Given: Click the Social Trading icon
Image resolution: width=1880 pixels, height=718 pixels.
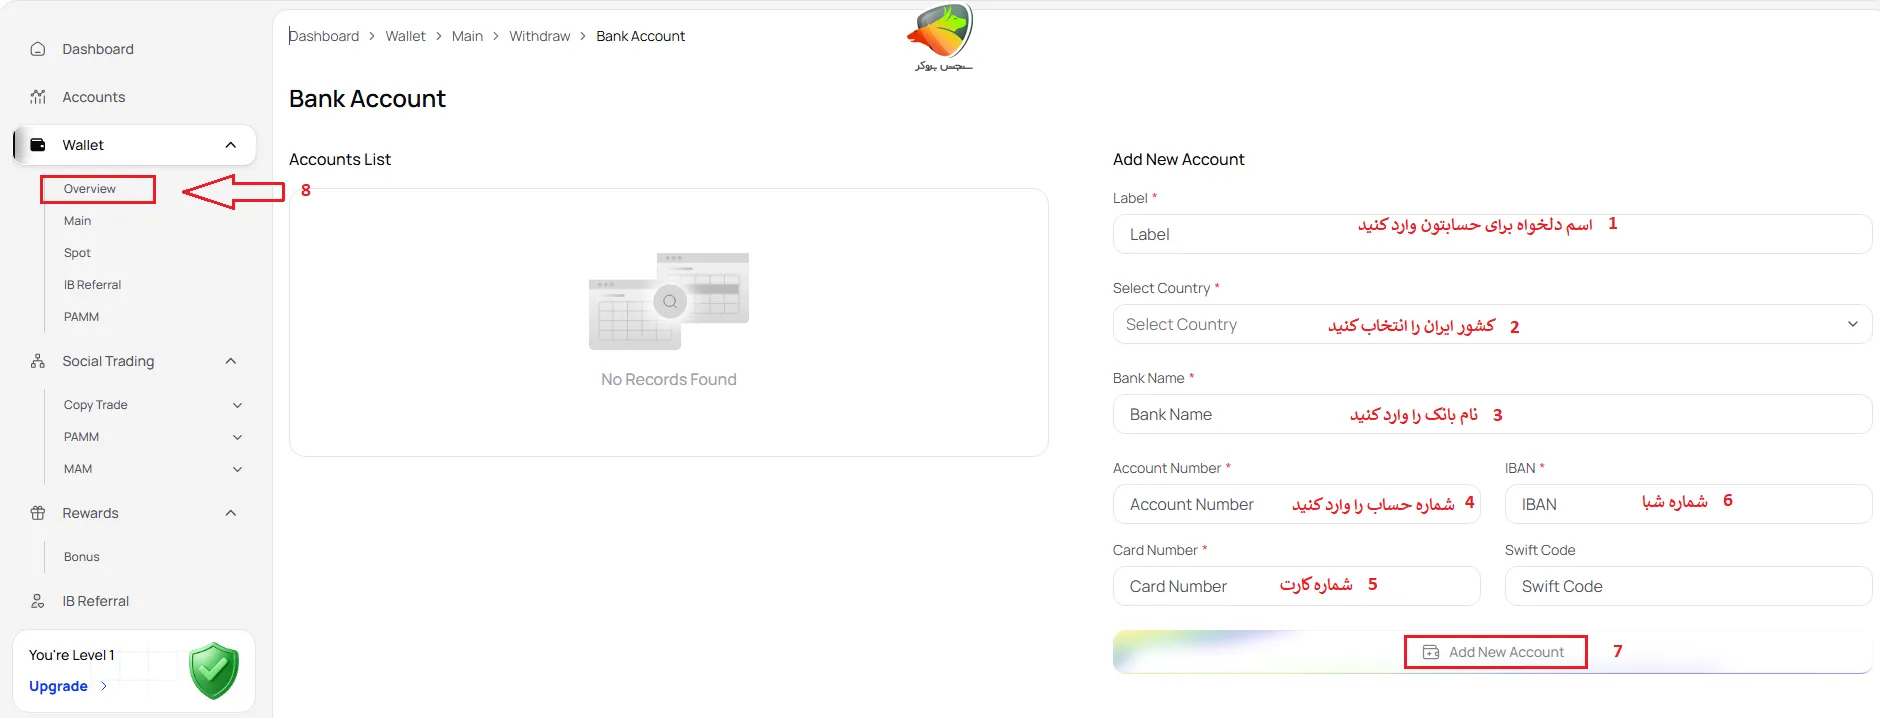Looking at the screenshot, I should (38, 361).
